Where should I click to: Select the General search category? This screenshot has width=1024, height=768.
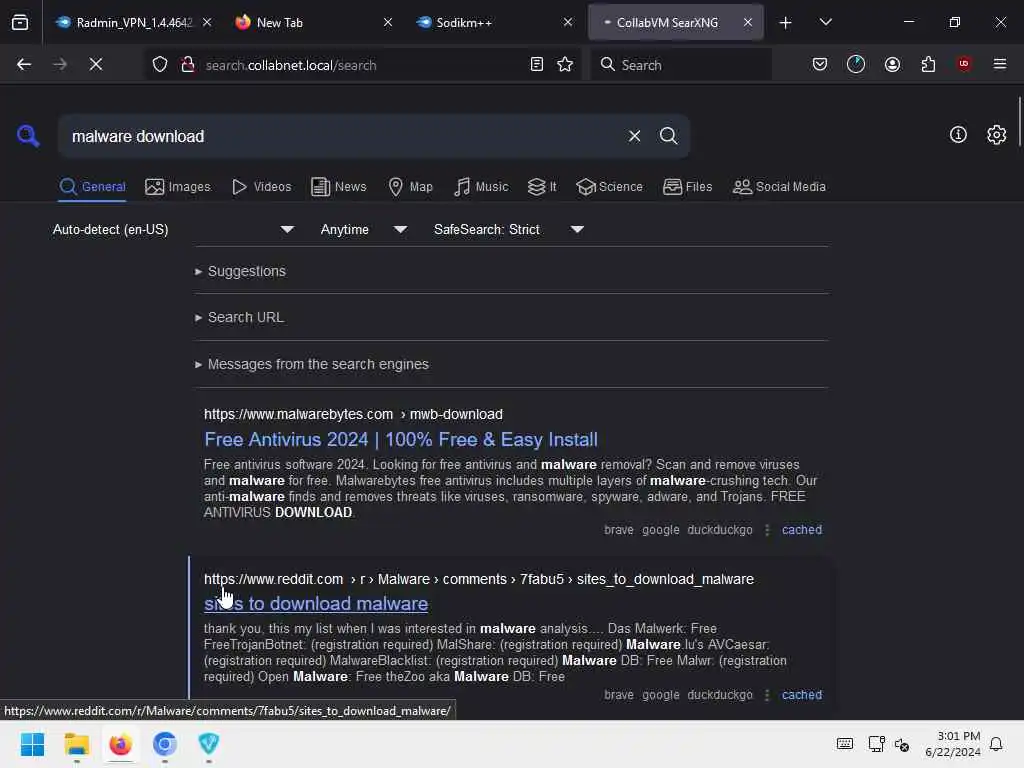(x=92, y=187)
